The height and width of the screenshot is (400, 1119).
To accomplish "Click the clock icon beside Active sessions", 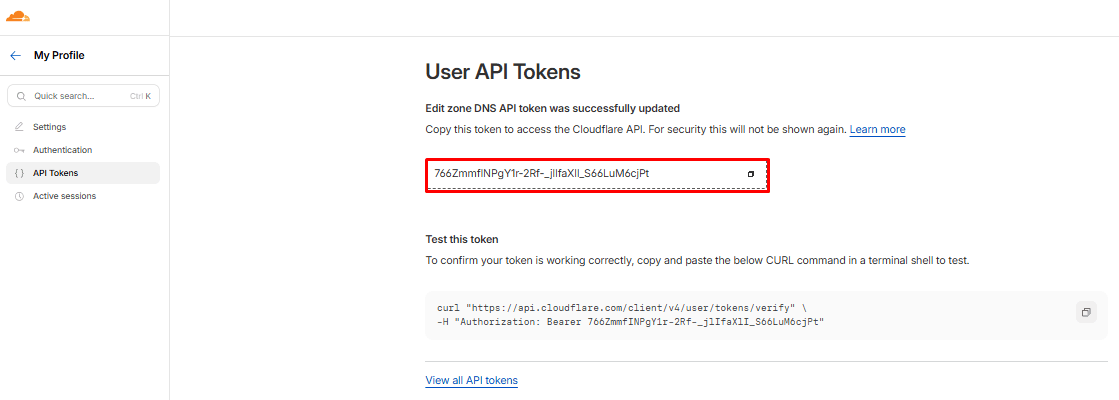I will pyautogui.click(x=20, y=196).
